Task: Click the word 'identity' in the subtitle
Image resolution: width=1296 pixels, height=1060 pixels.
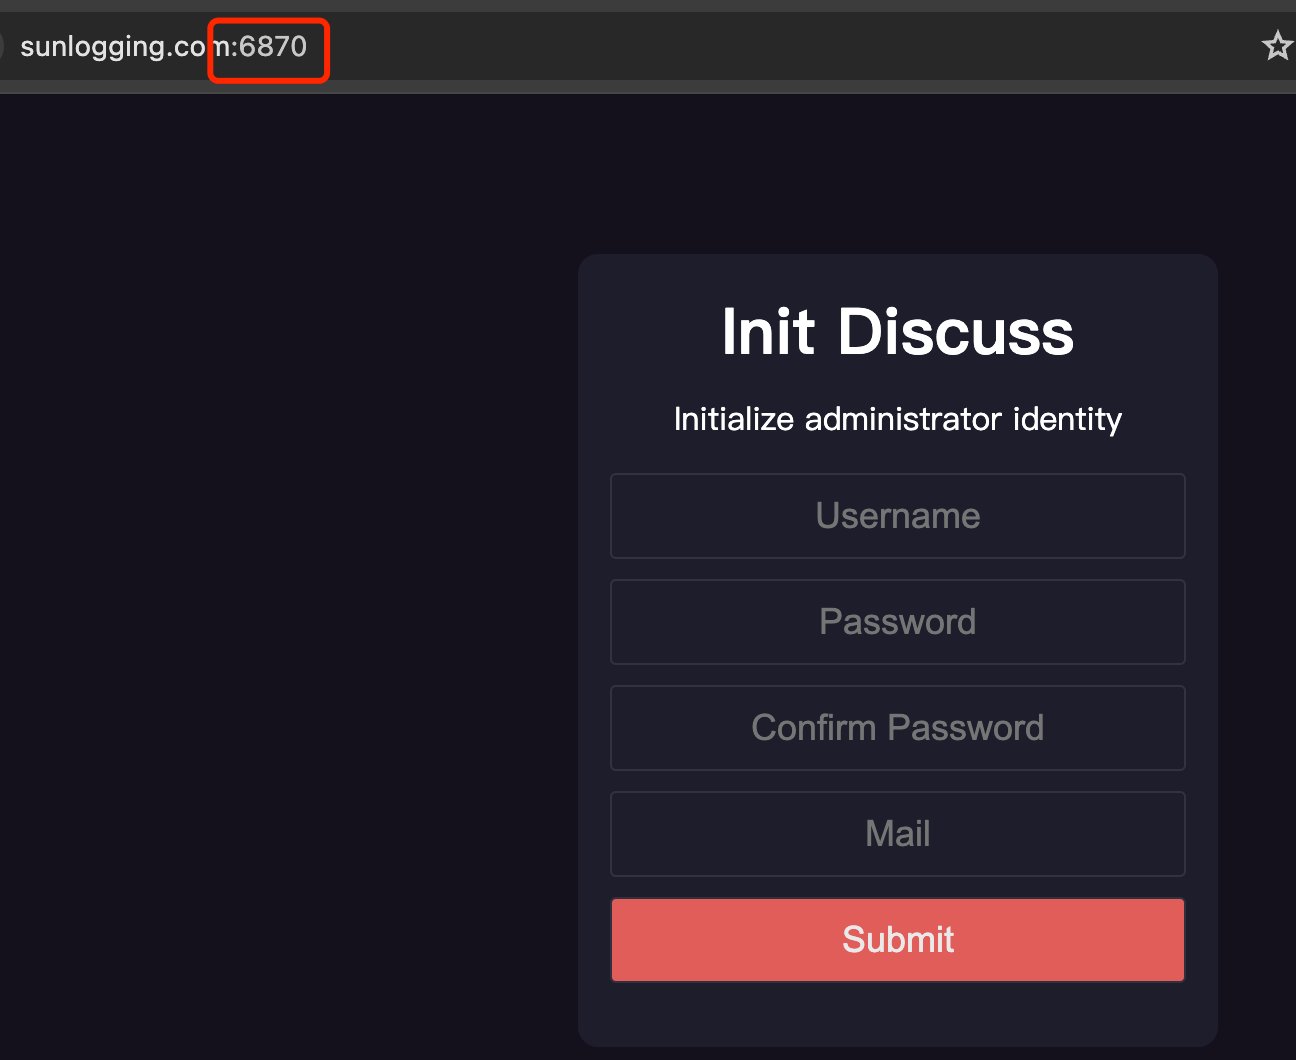Action: click(x=1067, y=419)
